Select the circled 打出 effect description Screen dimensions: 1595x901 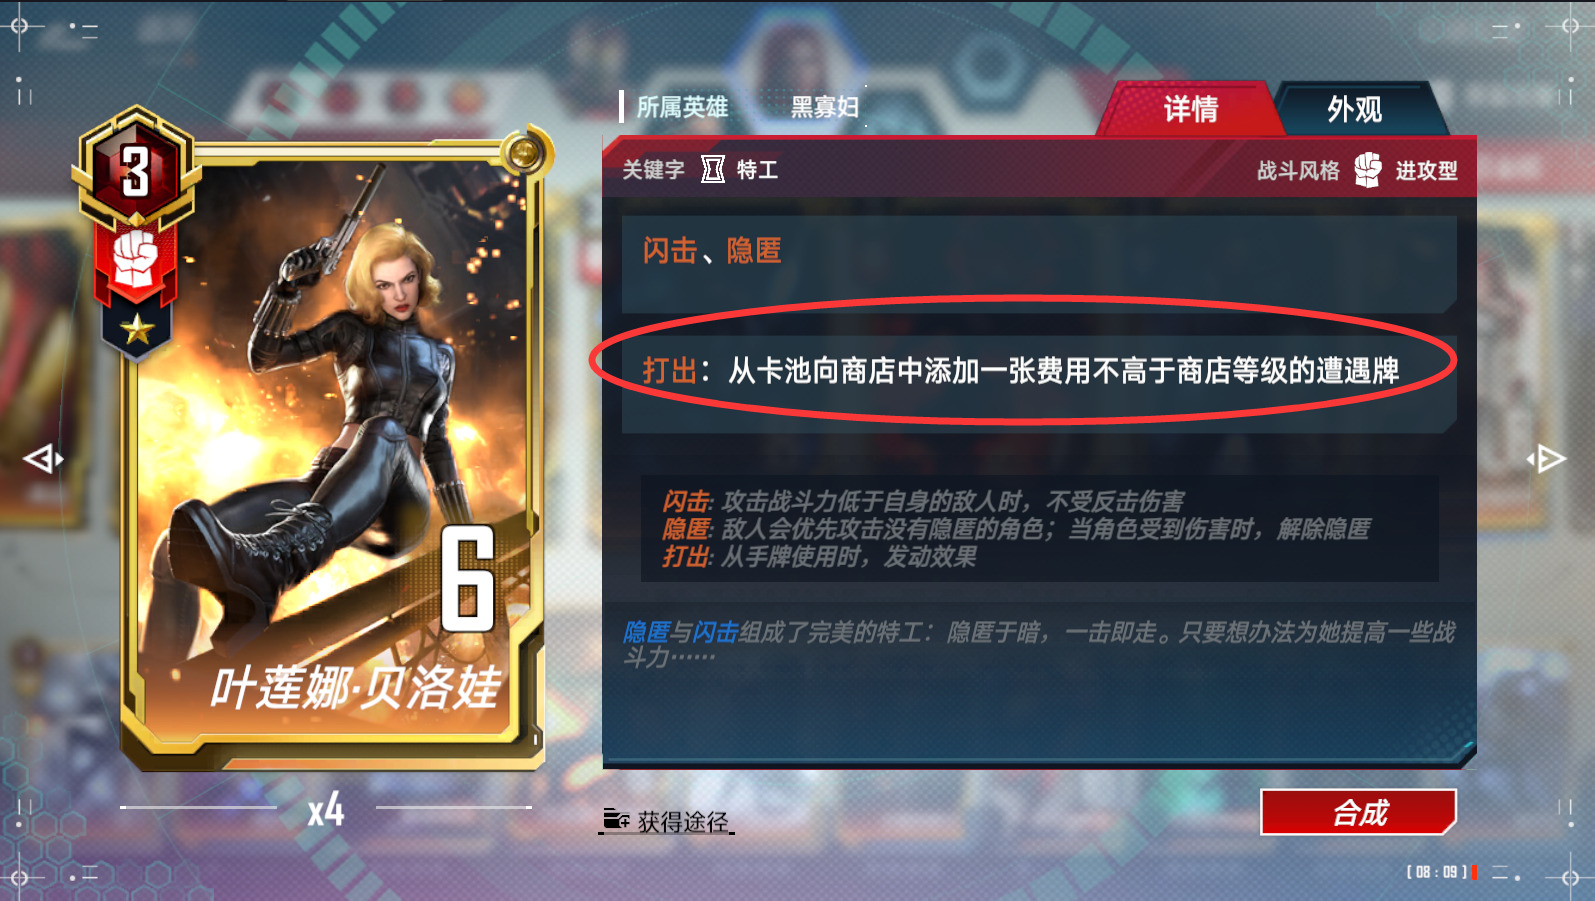(x=1022, y=371)
